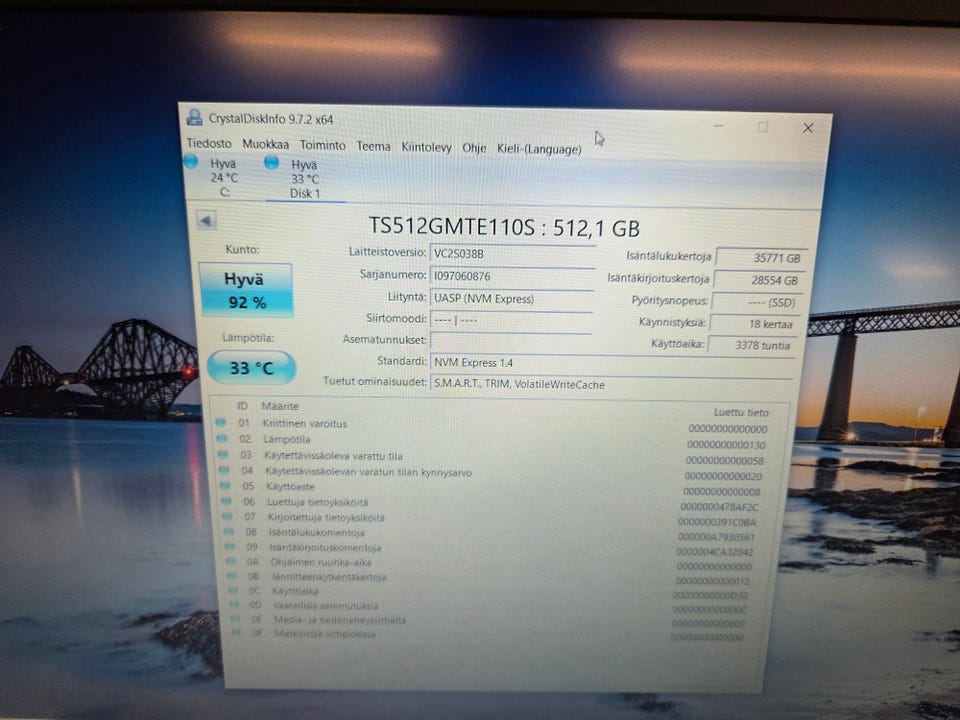The width and height of the screenshot is (960, 720).
Task: Open the Toiminto menu
Action: 323,145
